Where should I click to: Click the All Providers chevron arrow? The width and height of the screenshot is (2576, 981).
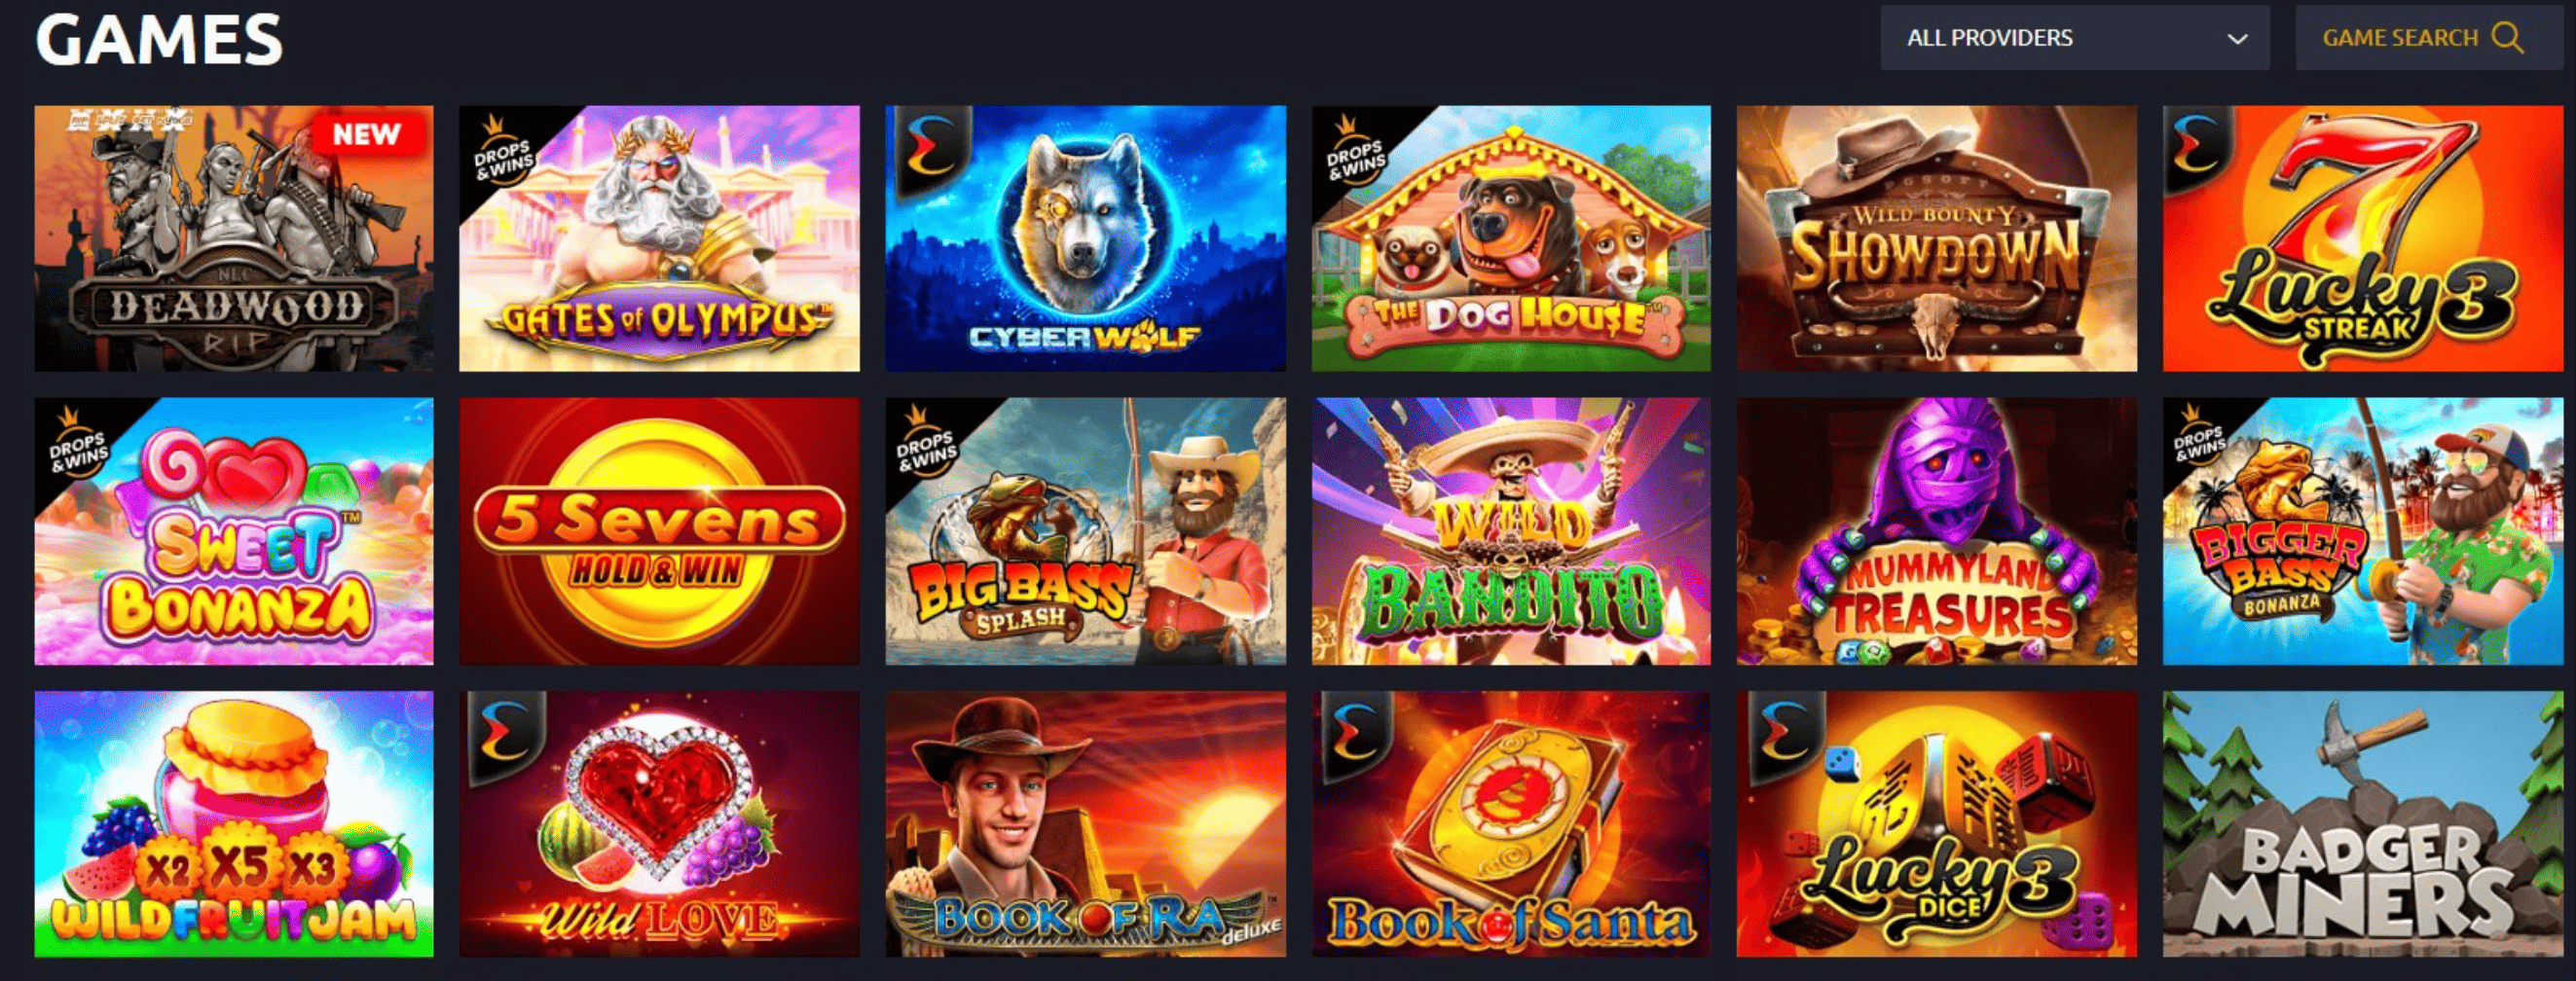tap(2237, 39)
